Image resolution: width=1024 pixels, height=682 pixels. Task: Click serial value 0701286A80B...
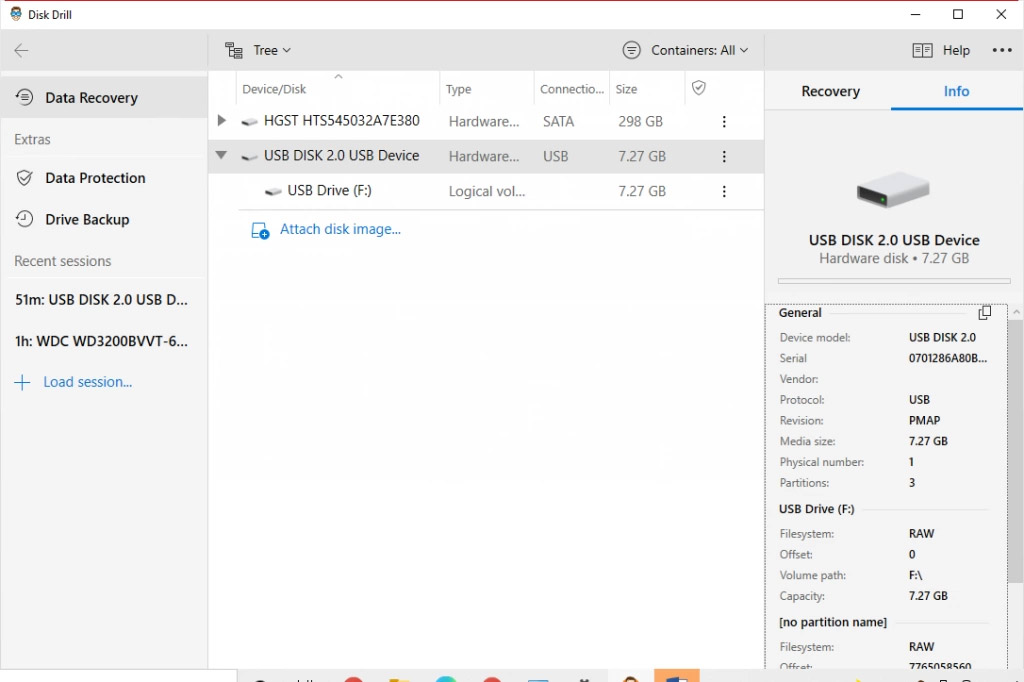948,358
